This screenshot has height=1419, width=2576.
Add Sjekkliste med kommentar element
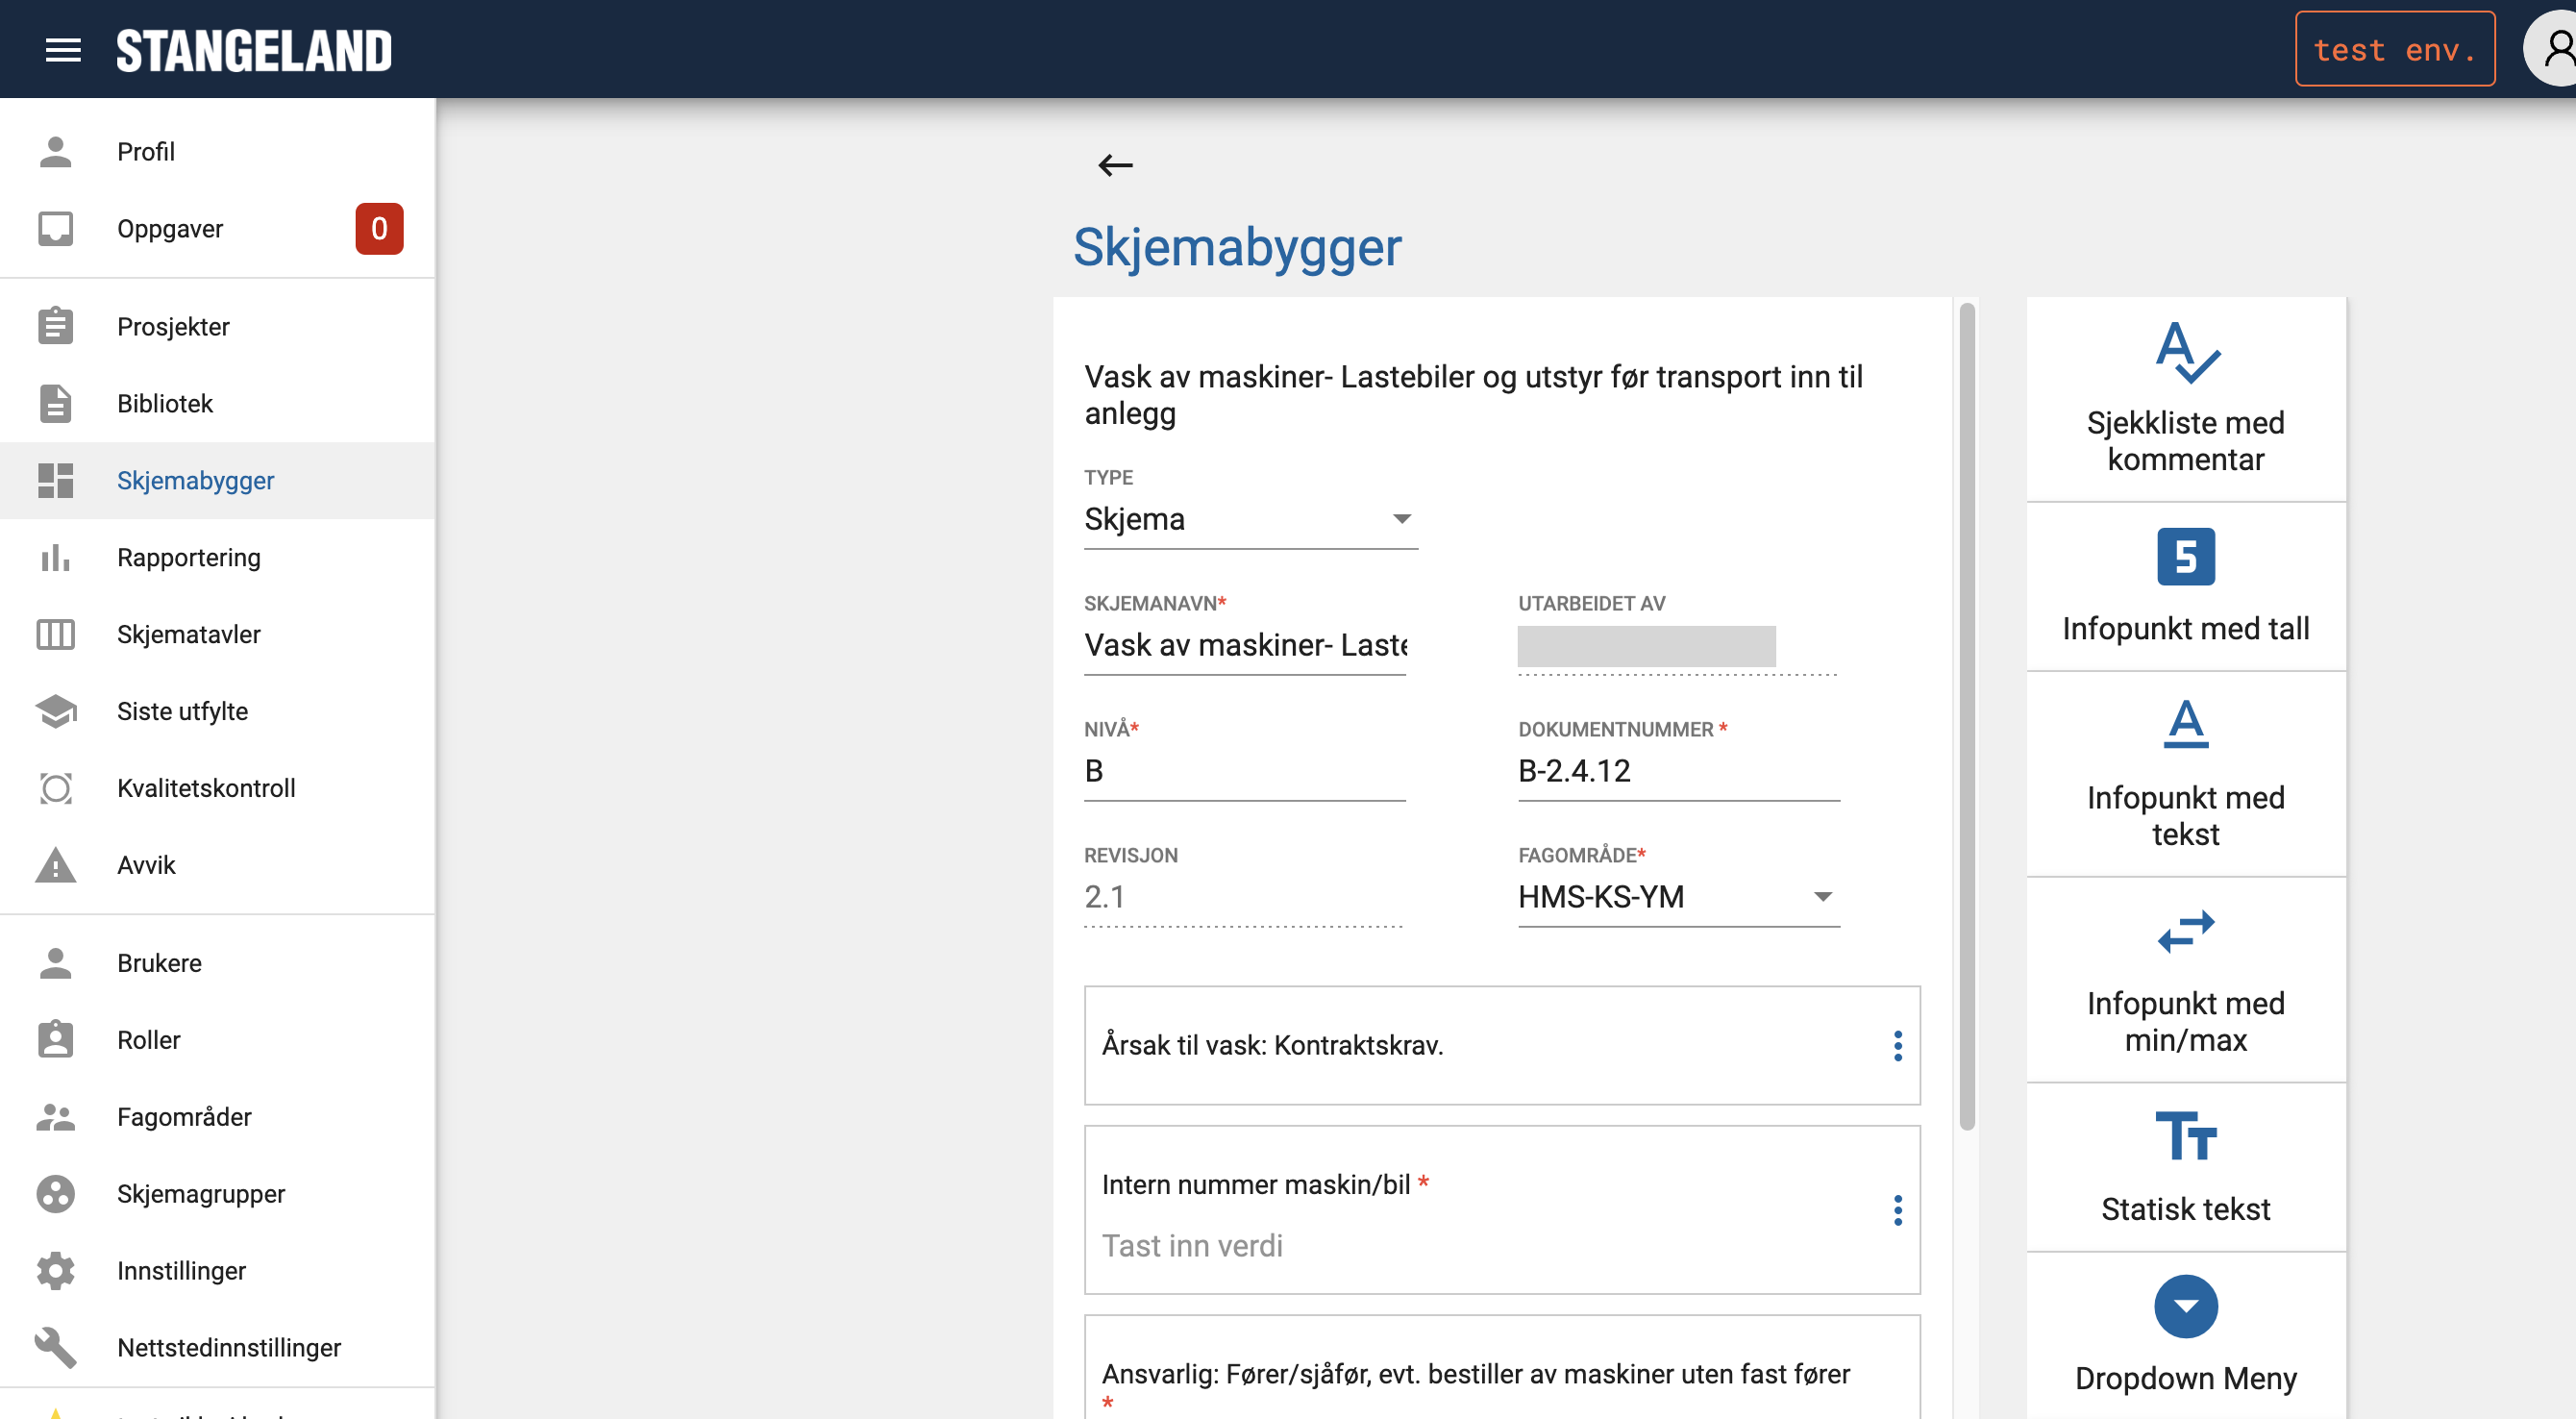tap(2185, 398)
